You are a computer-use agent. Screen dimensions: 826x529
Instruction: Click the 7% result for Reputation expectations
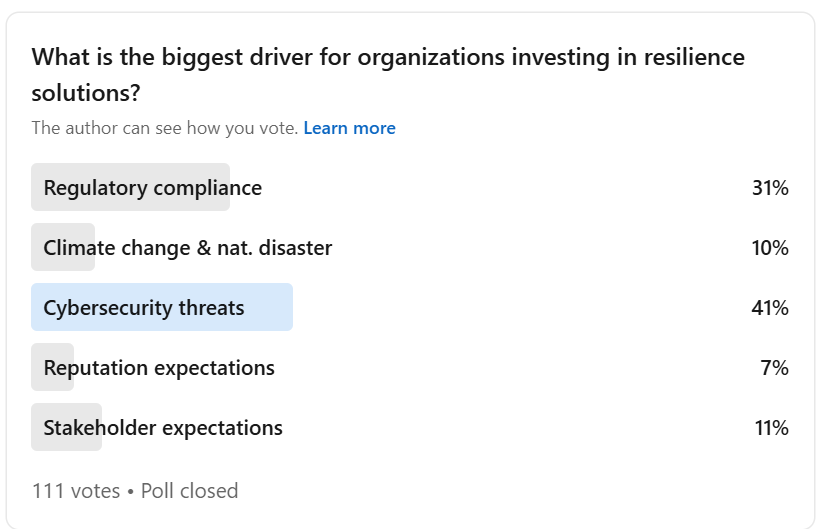click(x=774, y=368)
